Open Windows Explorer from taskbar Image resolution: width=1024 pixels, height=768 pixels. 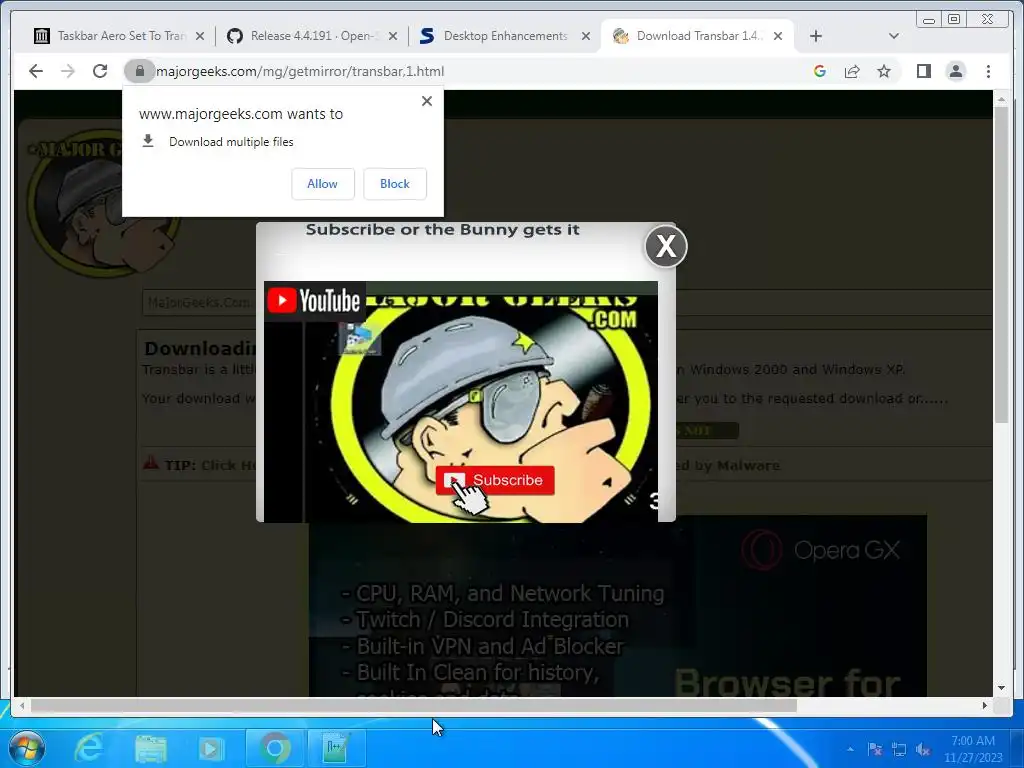point(151,748)
